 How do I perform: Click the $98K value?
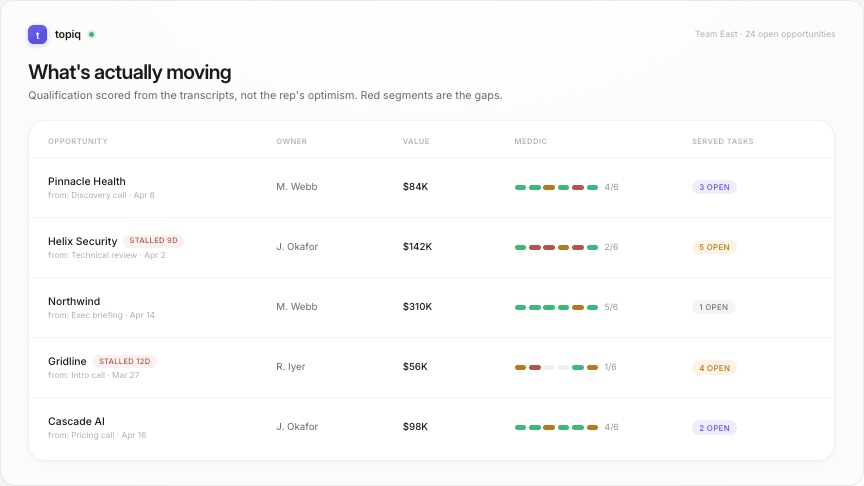(x=415, y=427)
